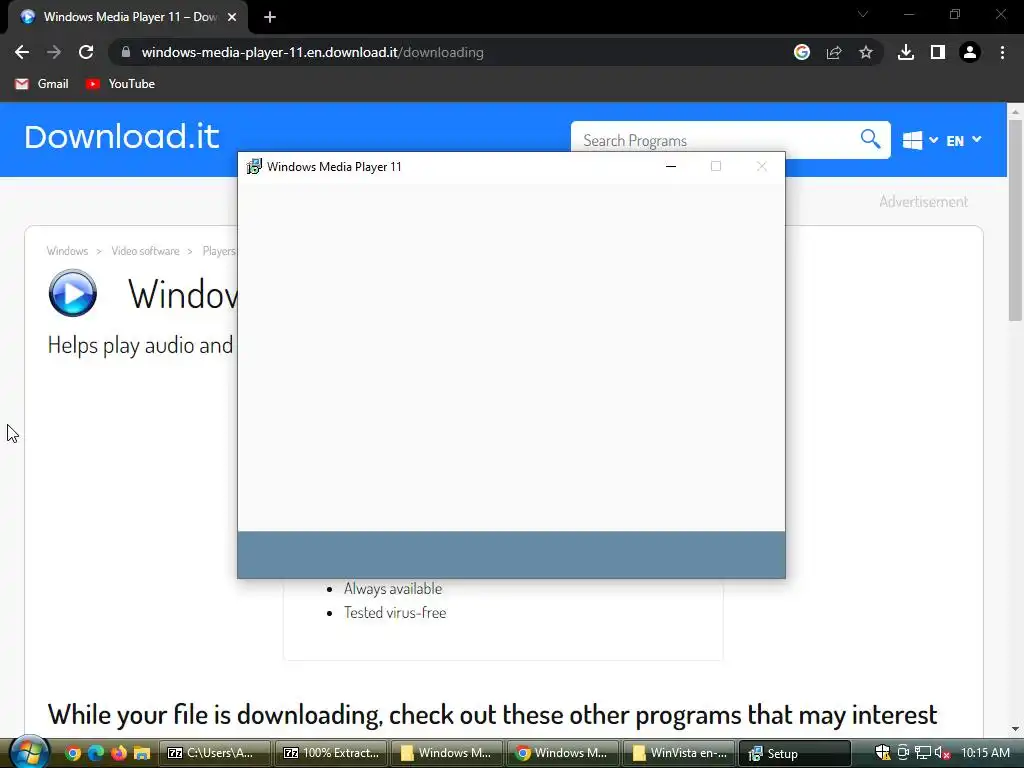The width and height of the screenshot is (1024, 768).
Task: Switch to the C:\Users 7-Zip taskbar window
Action: [215, 753]
